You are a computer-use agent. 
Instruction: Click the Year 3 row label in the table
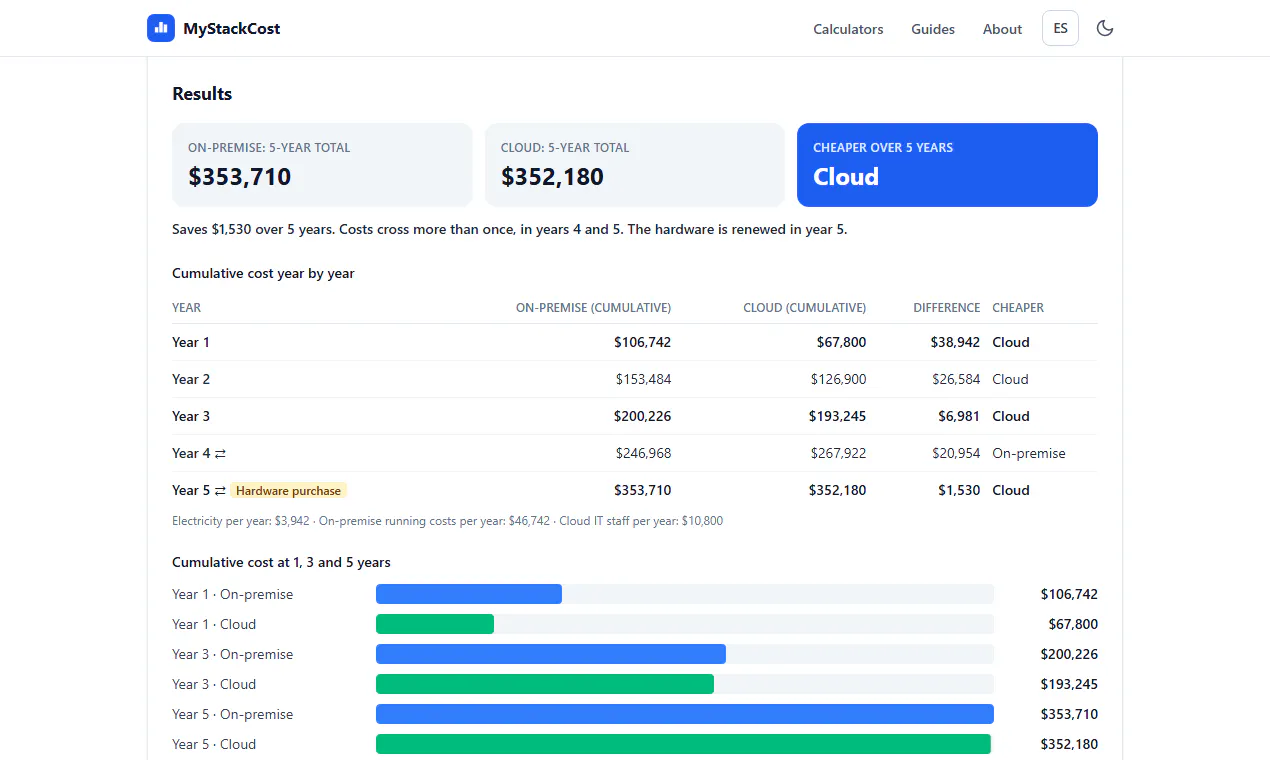tap(191, 416)
